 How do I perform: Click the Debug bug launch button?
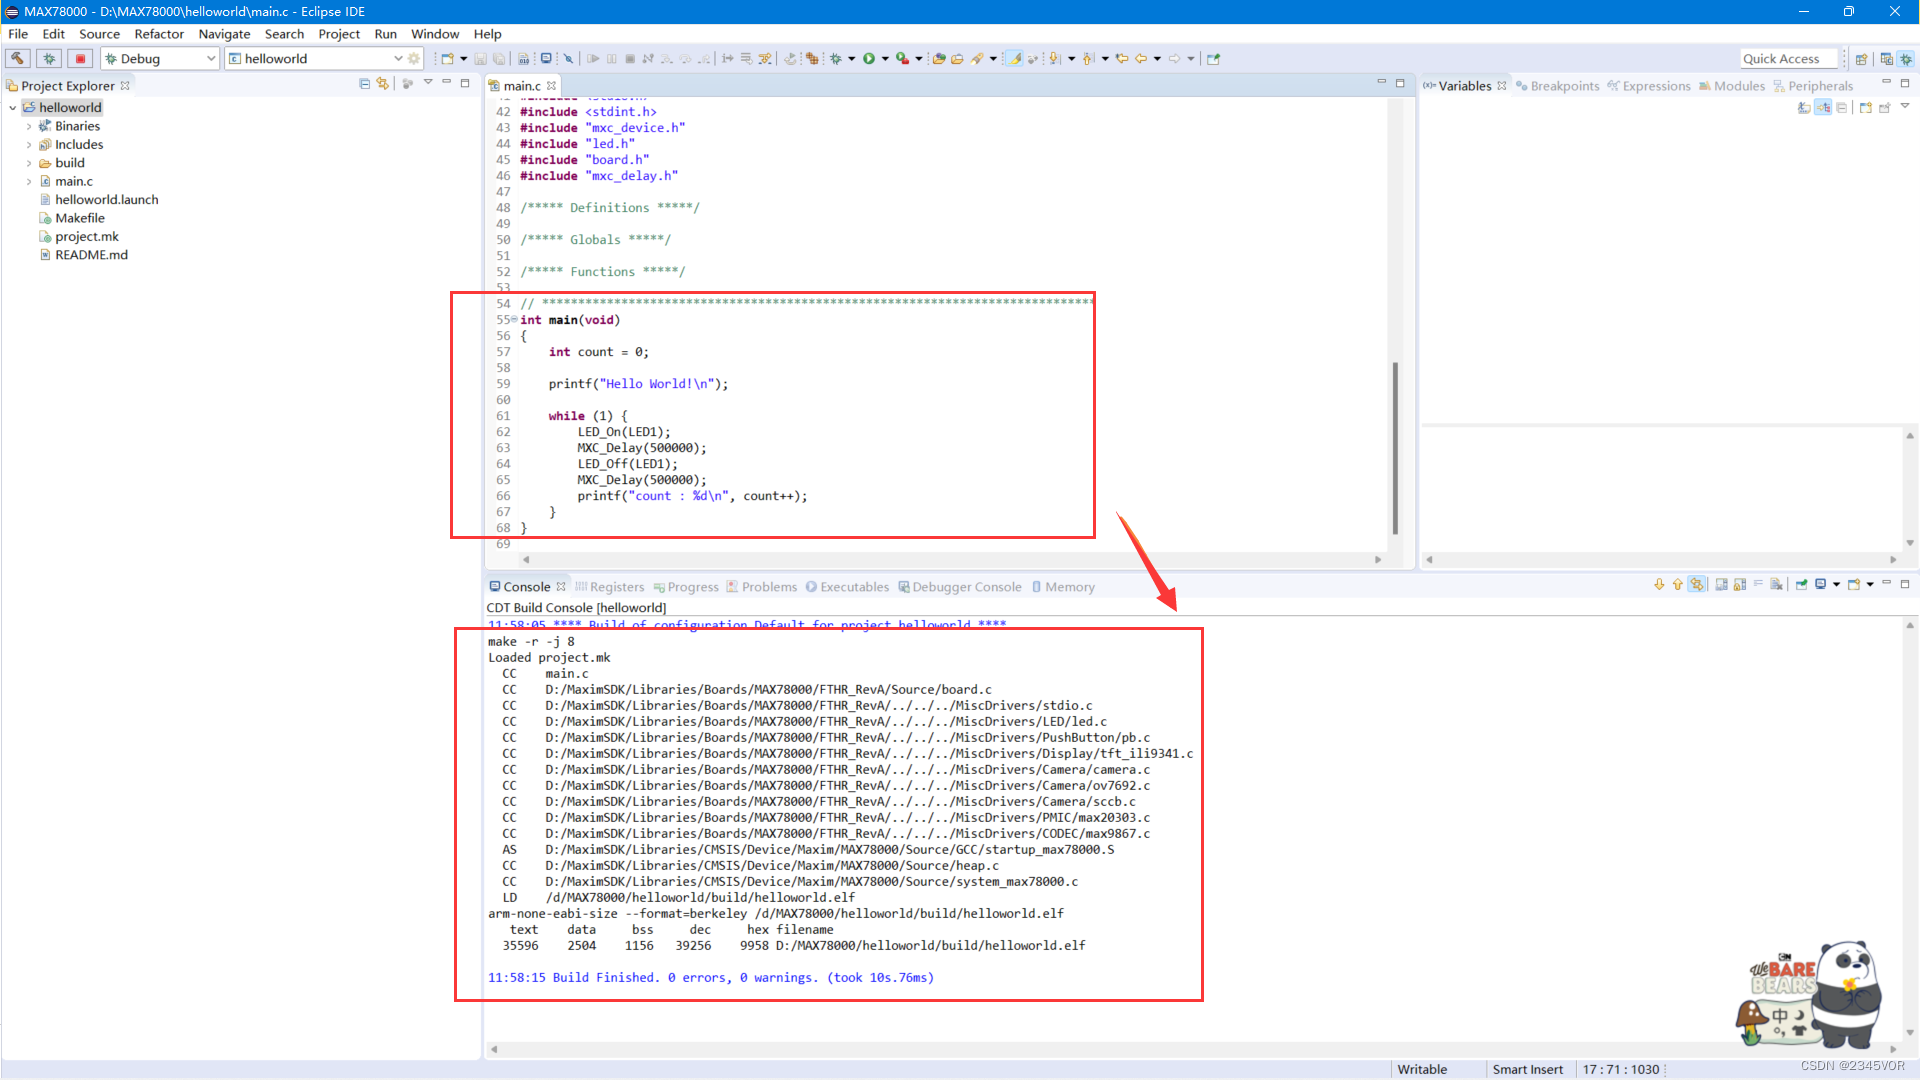[49, 59]
